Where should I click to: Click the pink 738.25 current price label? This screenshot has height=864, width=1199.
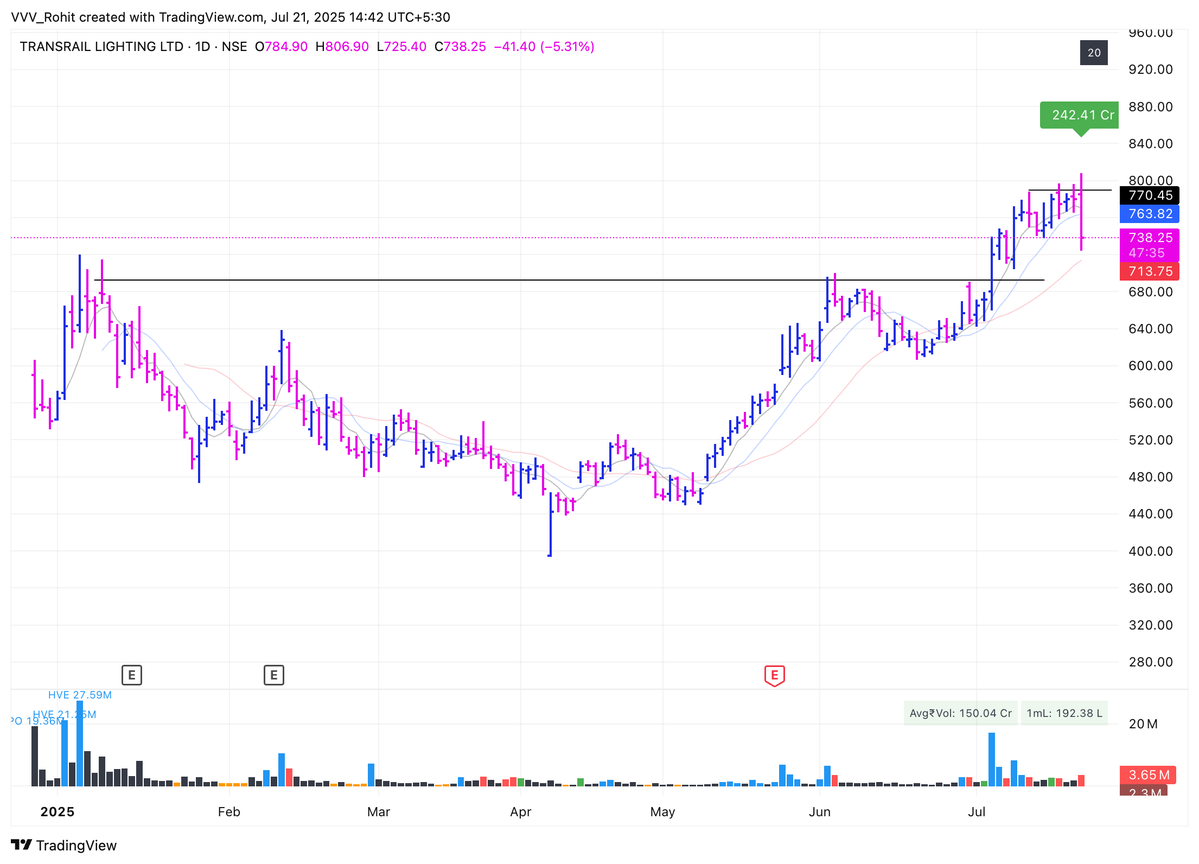point(1149,238)
